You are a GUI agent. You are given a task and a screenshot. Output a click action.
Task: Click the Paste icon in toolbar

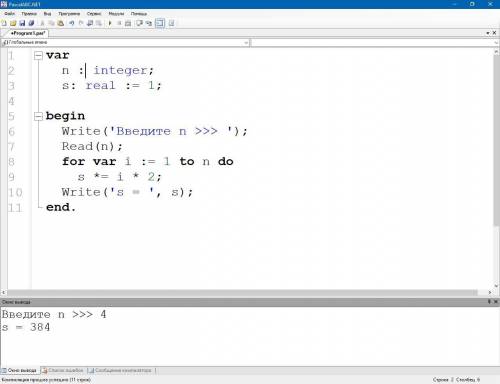(61, 23)
